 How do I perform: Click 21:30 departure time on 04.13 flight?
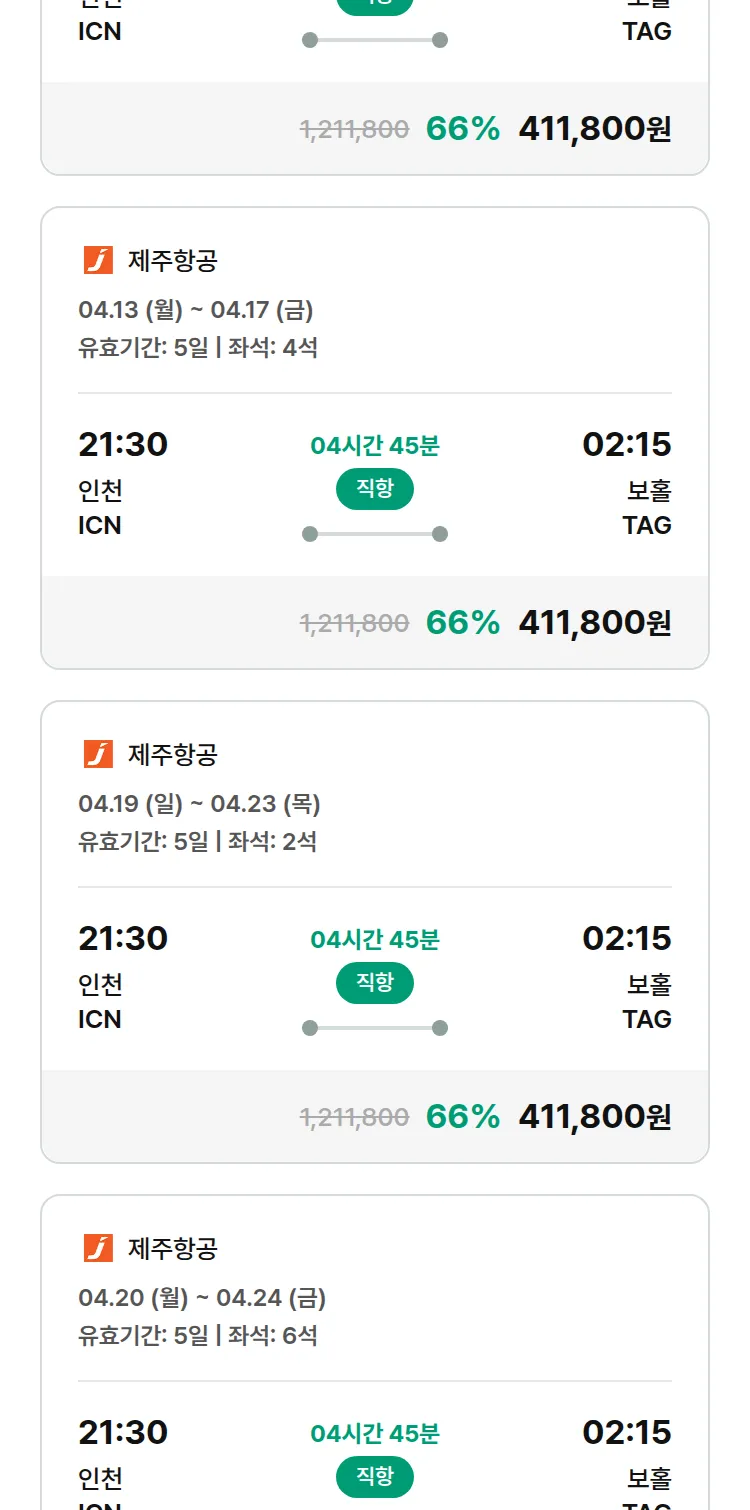click(x=123, y=444)
